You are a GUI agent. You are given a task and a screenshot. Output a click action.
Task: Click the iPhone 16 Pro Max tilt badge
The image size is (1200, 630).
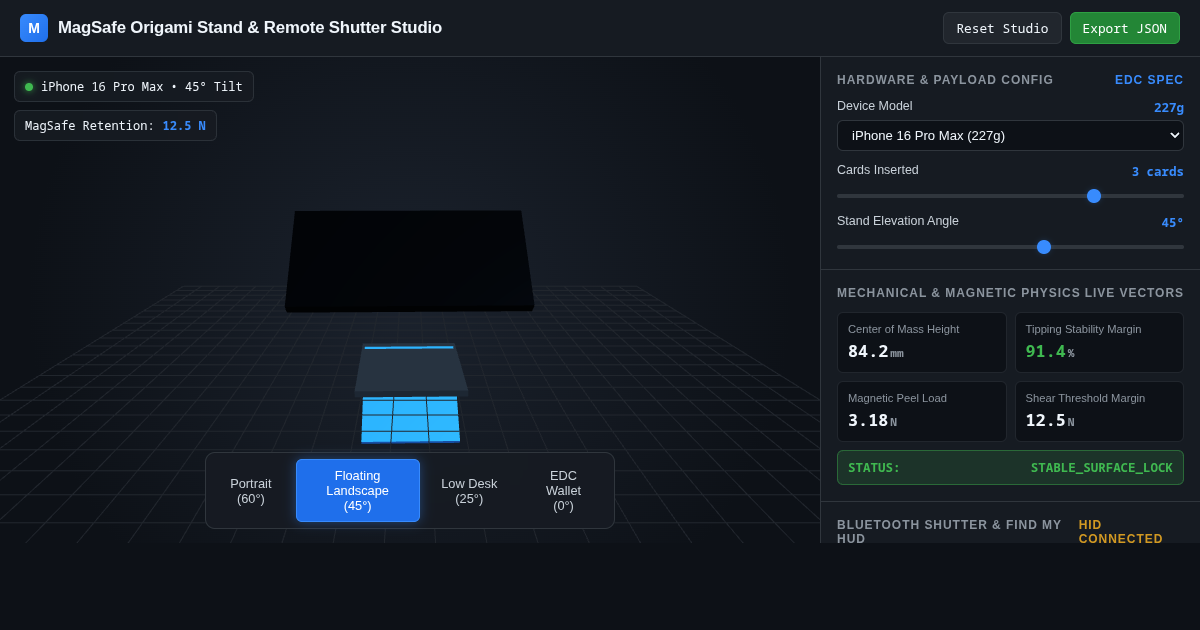point(134,87)
